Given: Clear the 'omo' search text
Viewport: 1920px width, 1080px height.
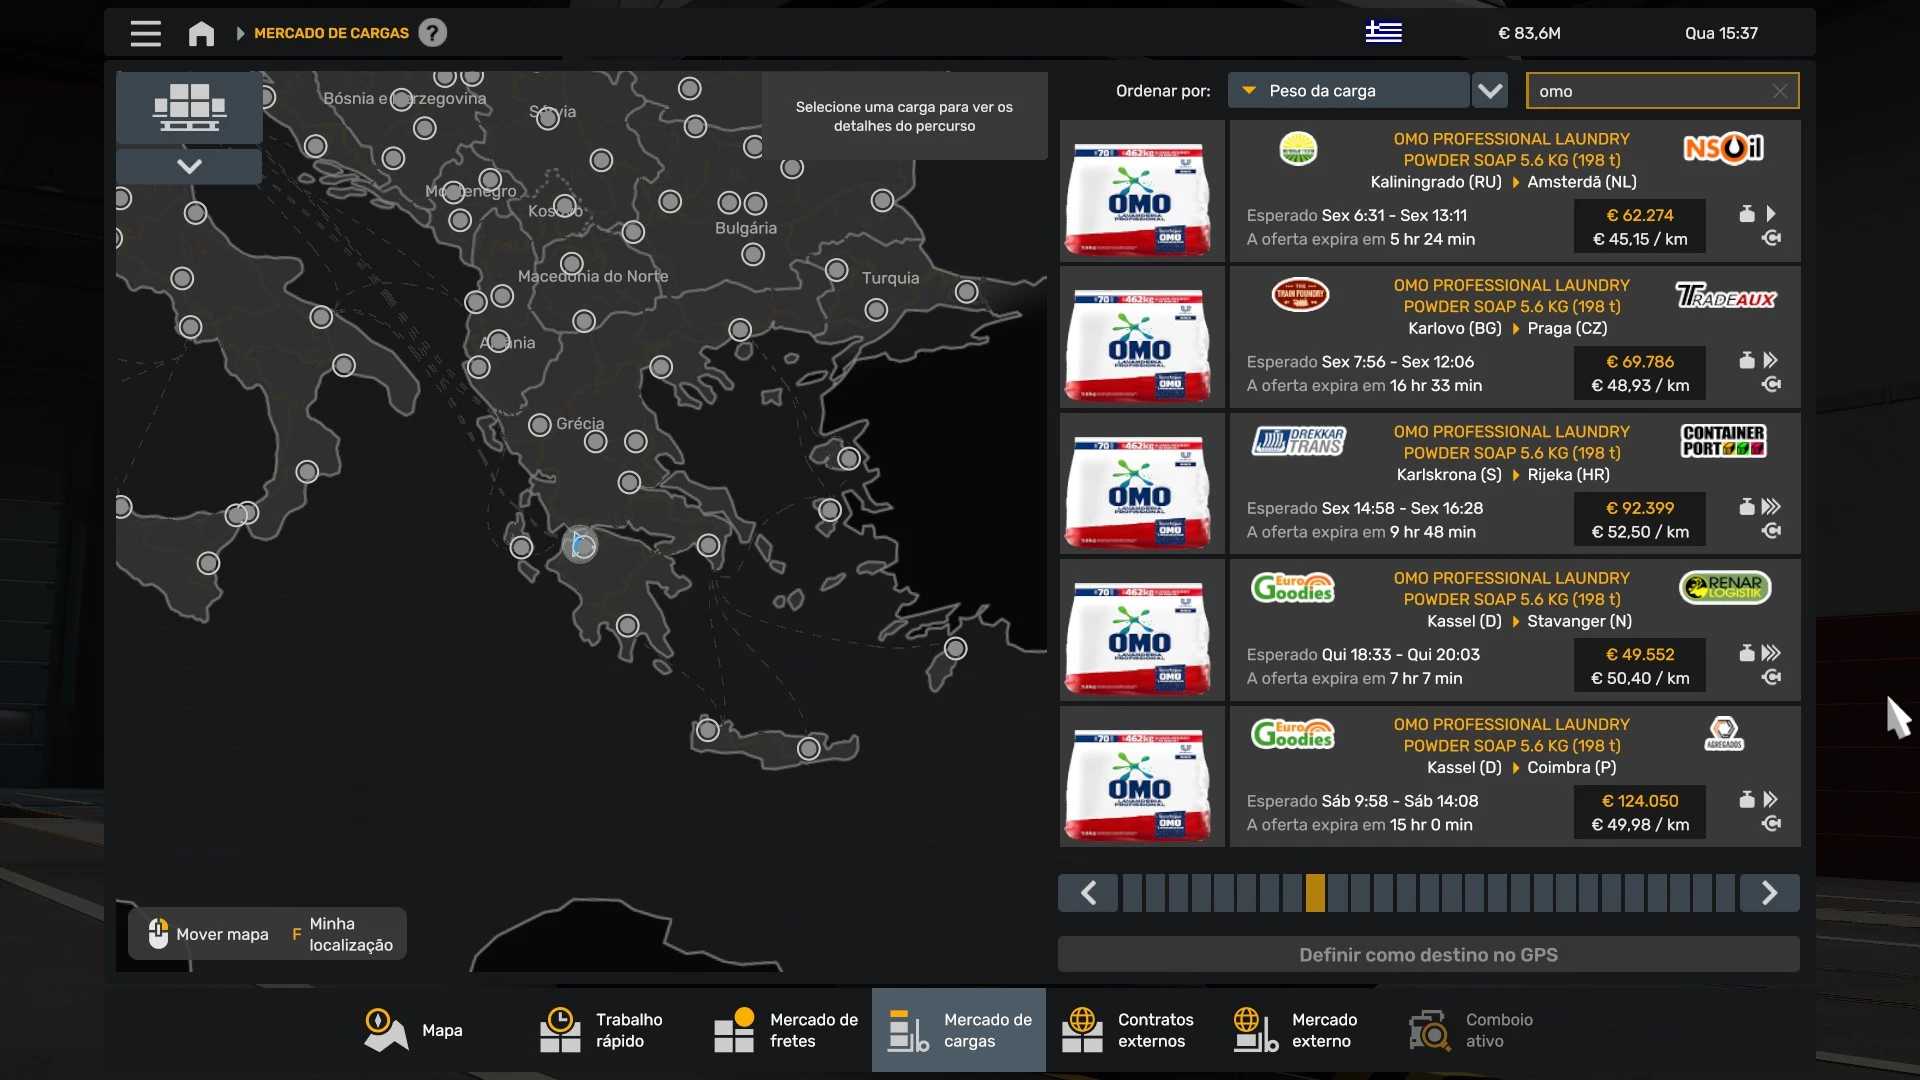Looking at the screenshot, I should point(1780,91).
